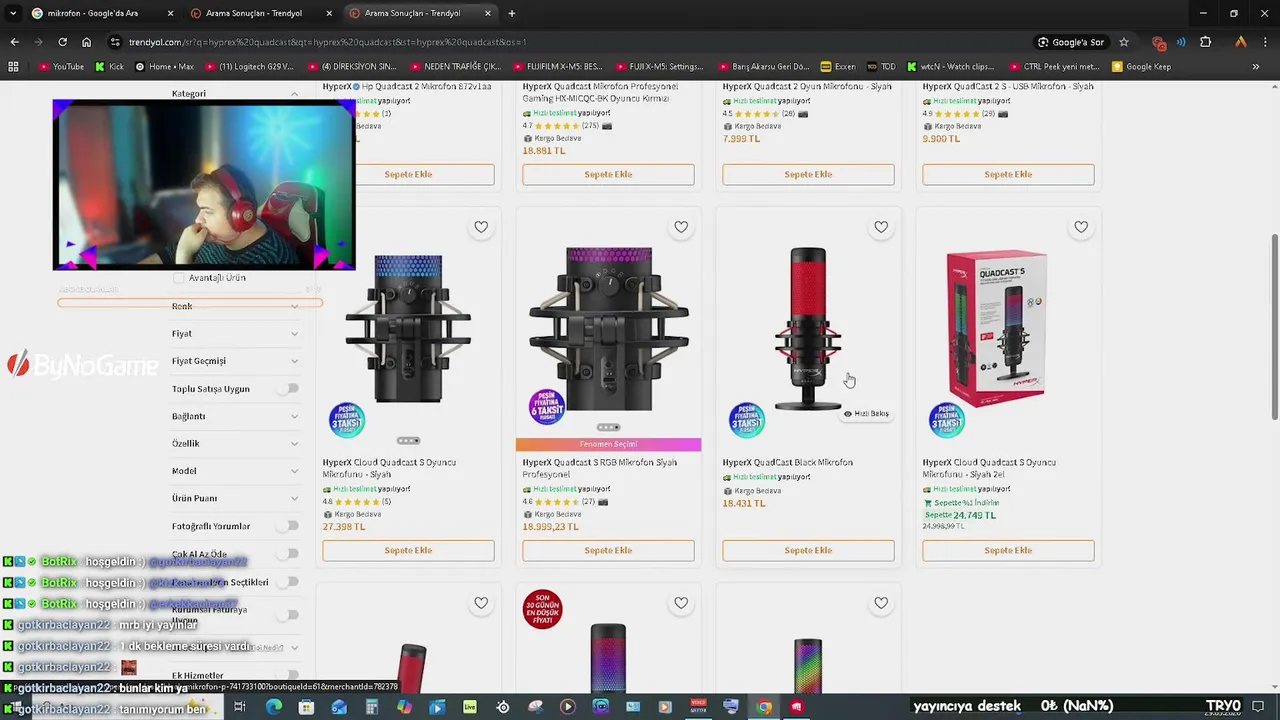The width and height of the screenshot is (1280, 720).
Task: Favorite the HyperX Cloud Quadcast S 27.398 TL microphone
Action: [x=481, y=227]
